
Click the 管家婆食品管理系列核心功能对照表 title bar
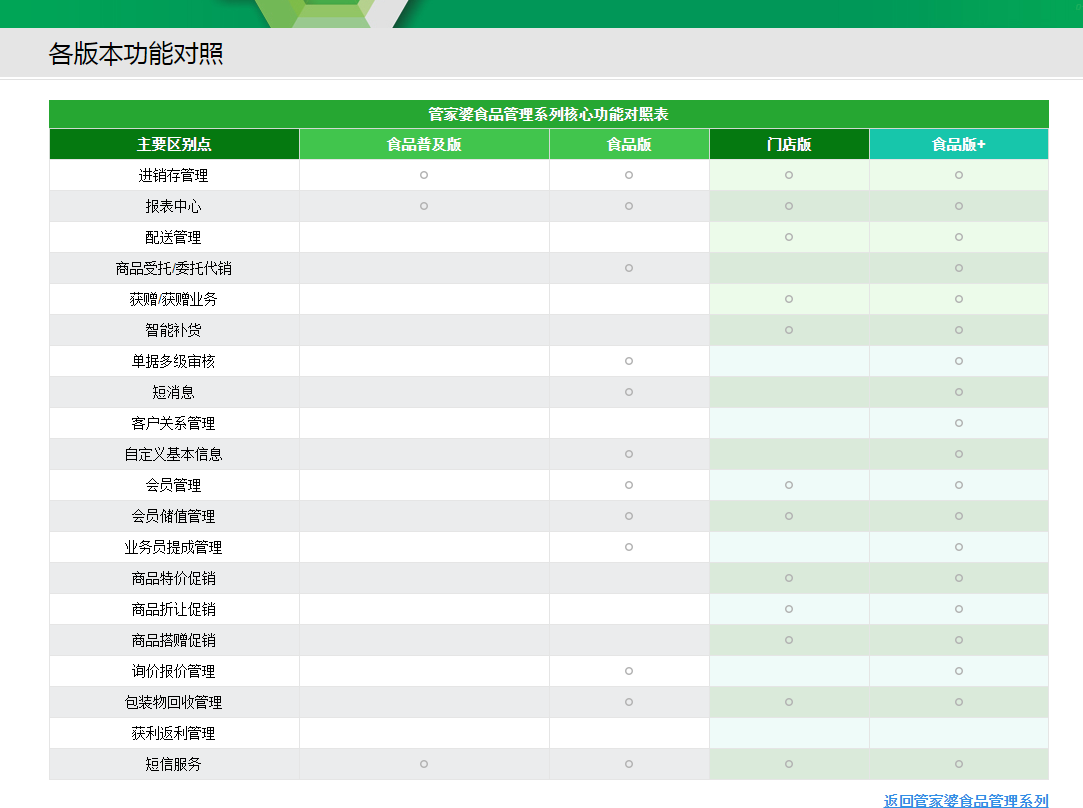548,114
